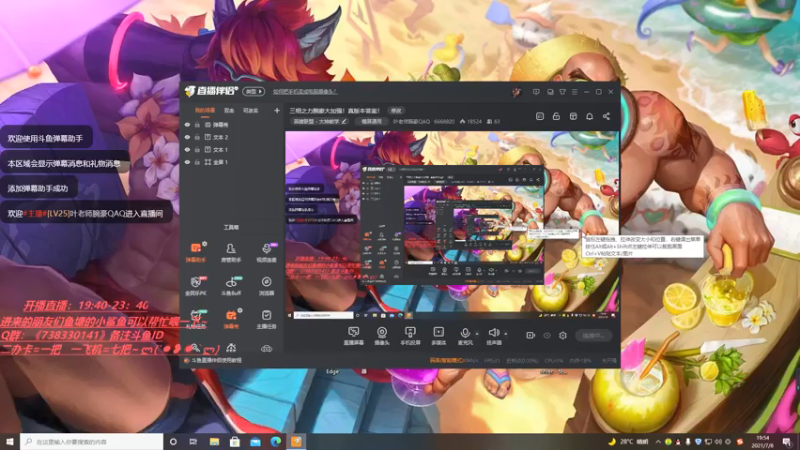Viewport: 800px width, 450px height.
Task: Click the share icon at top right of preview
Action: point(606,116)
